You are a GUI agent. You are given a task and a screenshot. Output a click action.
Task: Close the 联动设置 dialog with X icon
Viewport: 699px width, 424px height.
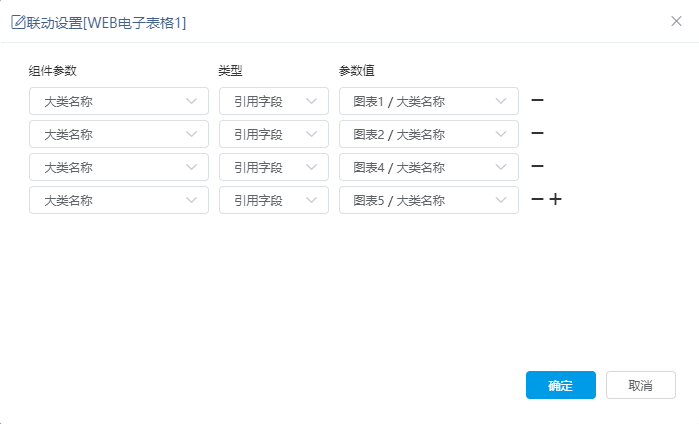coord(676,21)
